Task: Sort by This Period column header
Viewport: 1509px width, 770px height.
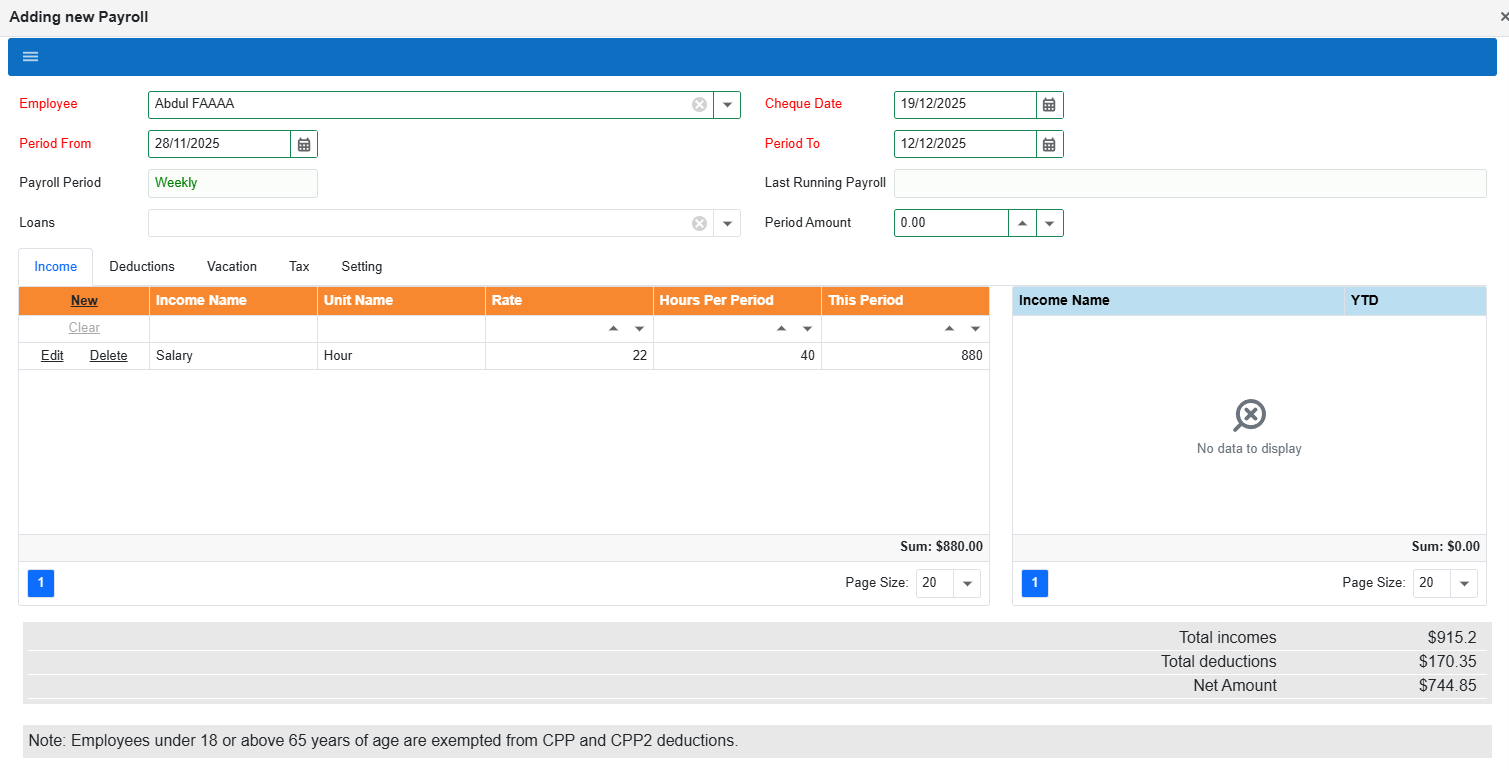Action: pos(905,301)
